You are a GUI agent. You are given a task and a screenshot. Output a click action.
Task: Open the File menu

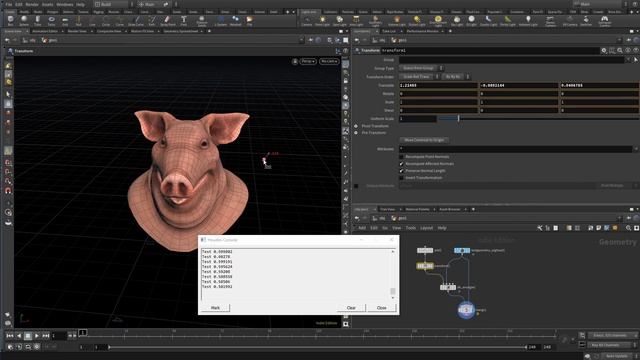pos(8,4)
